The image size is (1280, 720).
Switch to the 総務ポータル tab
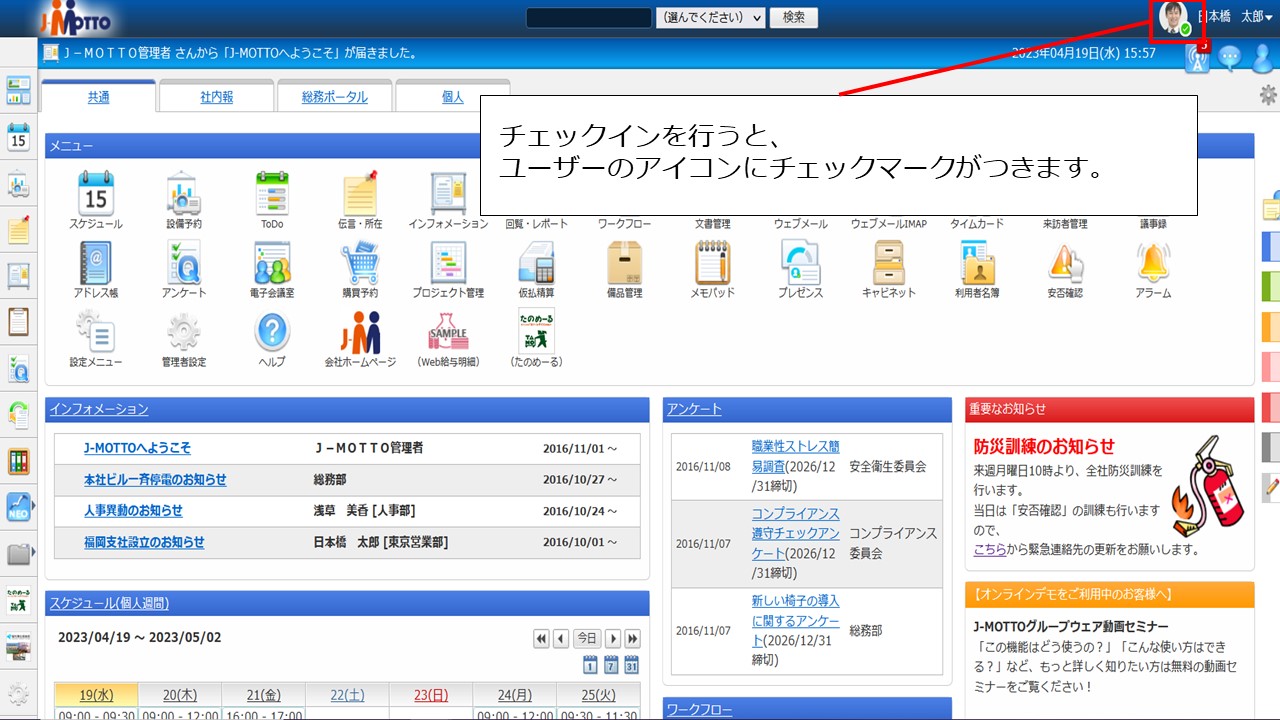[334, 97]
